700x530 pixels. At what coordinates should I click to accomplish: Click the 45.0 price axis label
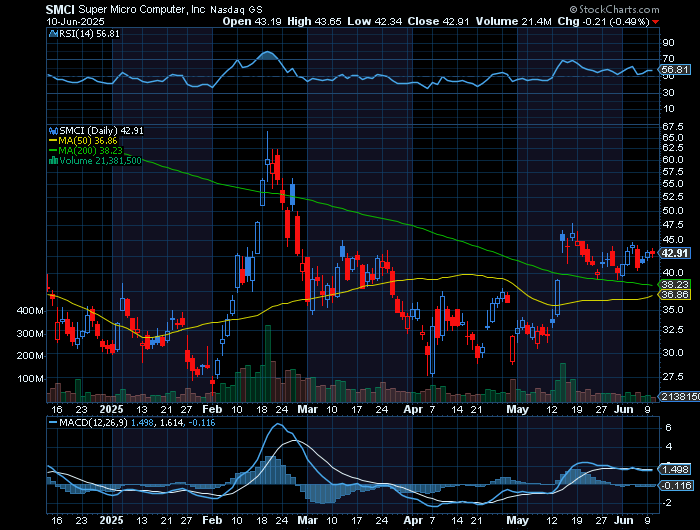tap(673, 240)
